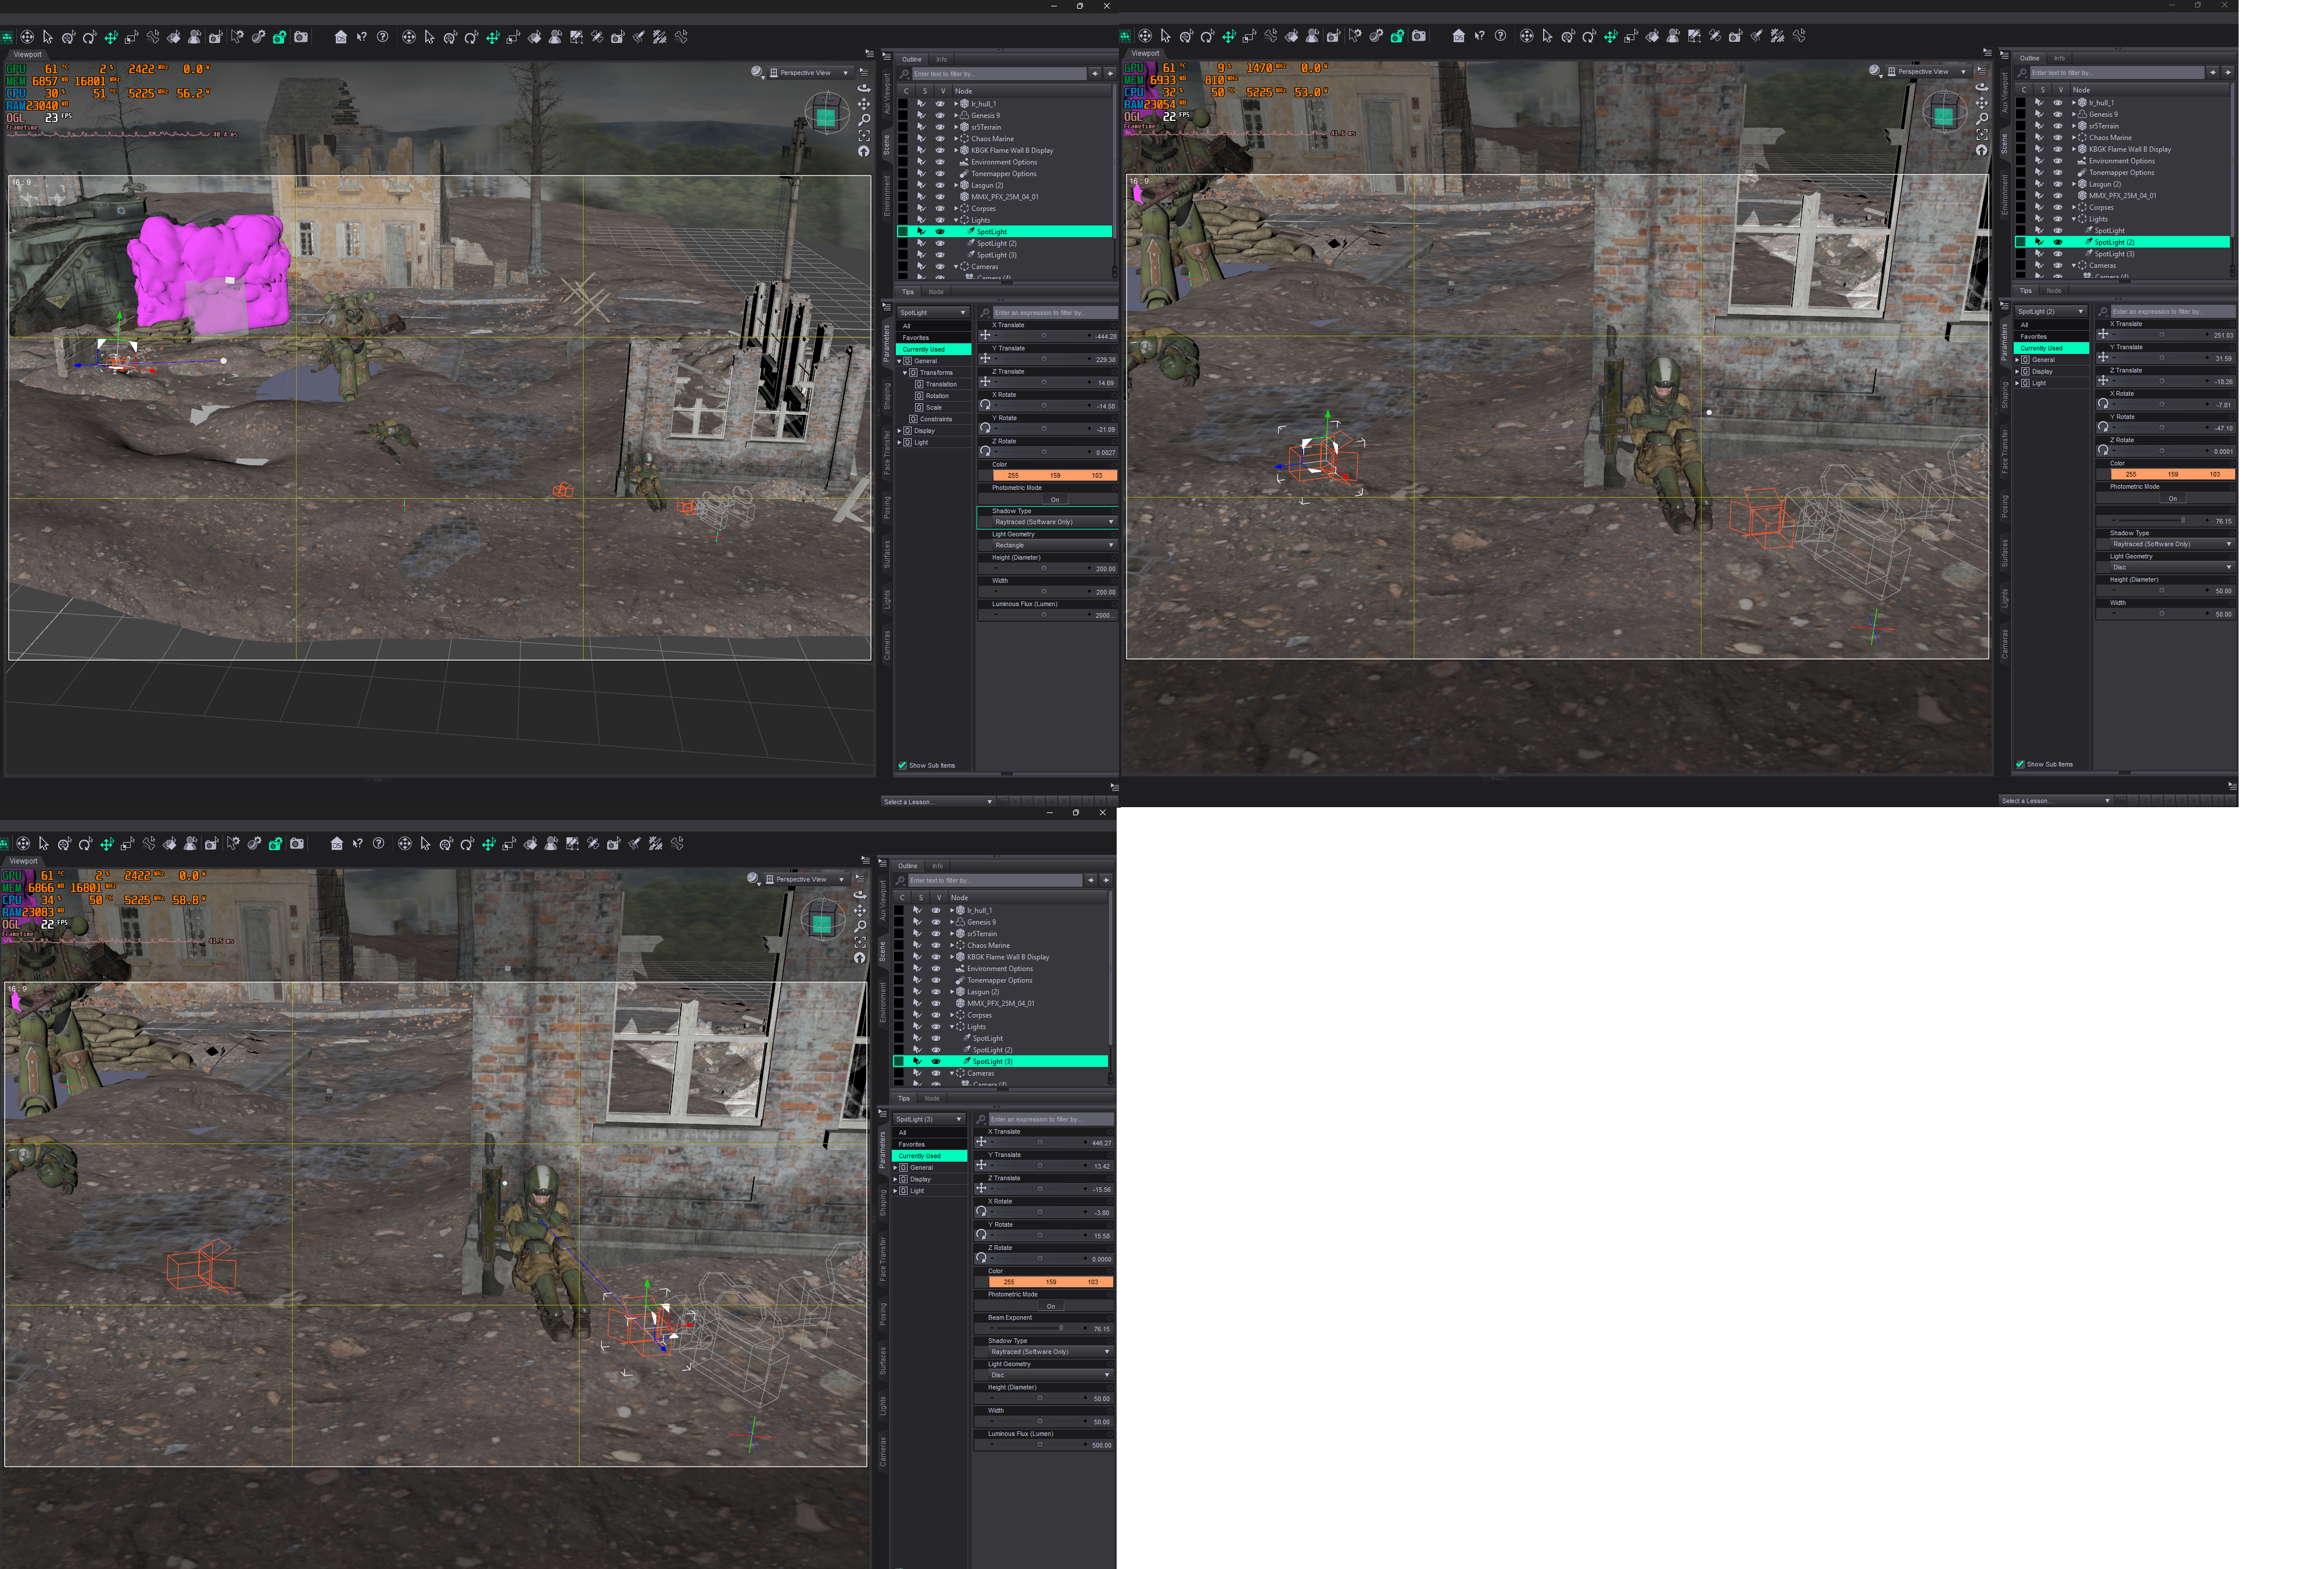Switch to Info tab in top-left Scene pane
The image size is (2324, 1569).
pyautogui.click(x=941, y=59)
